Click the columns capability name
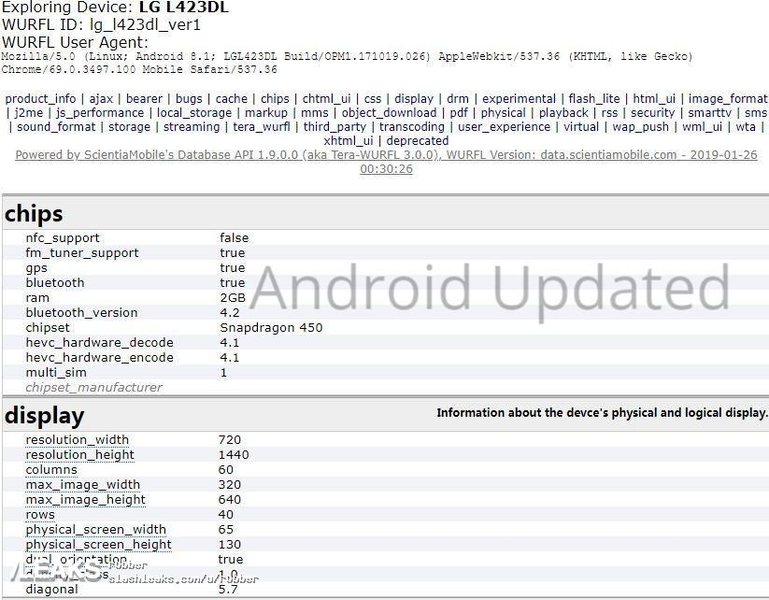The image size is (769, 600). (x=51, y=470)
